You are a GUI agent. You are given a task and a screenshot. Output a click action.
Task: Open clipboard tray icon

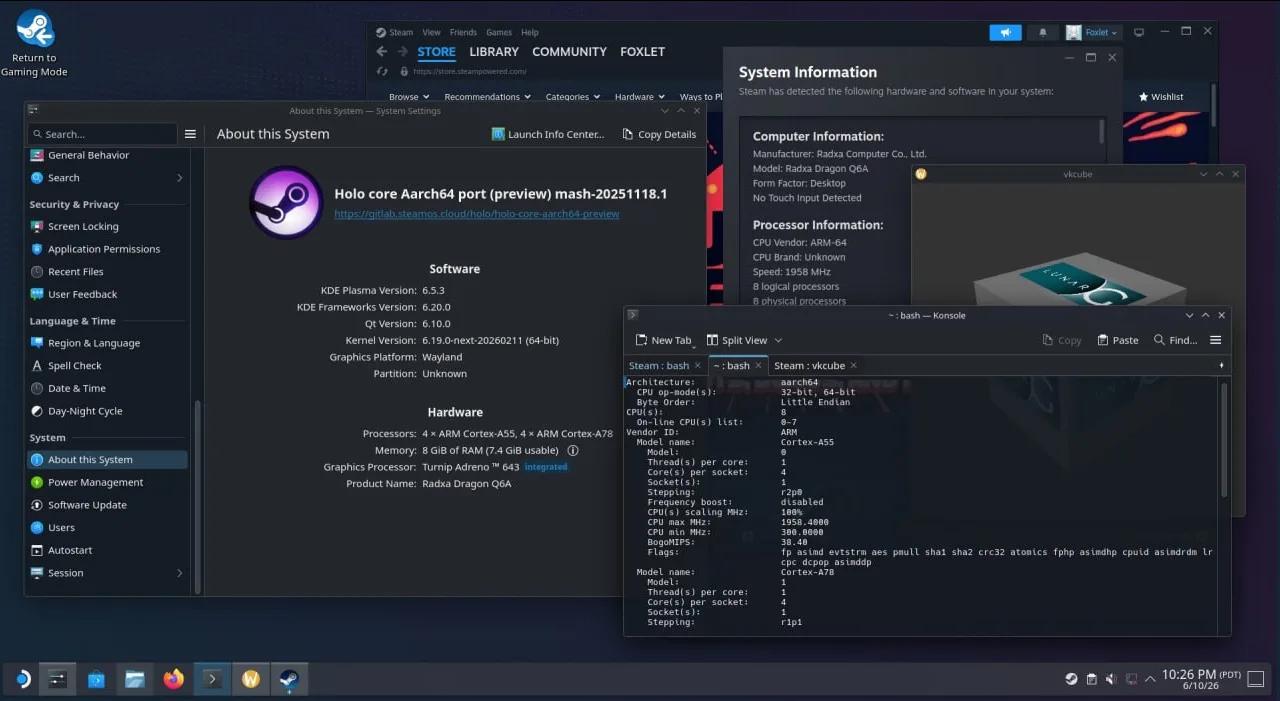click(1092, 680)
